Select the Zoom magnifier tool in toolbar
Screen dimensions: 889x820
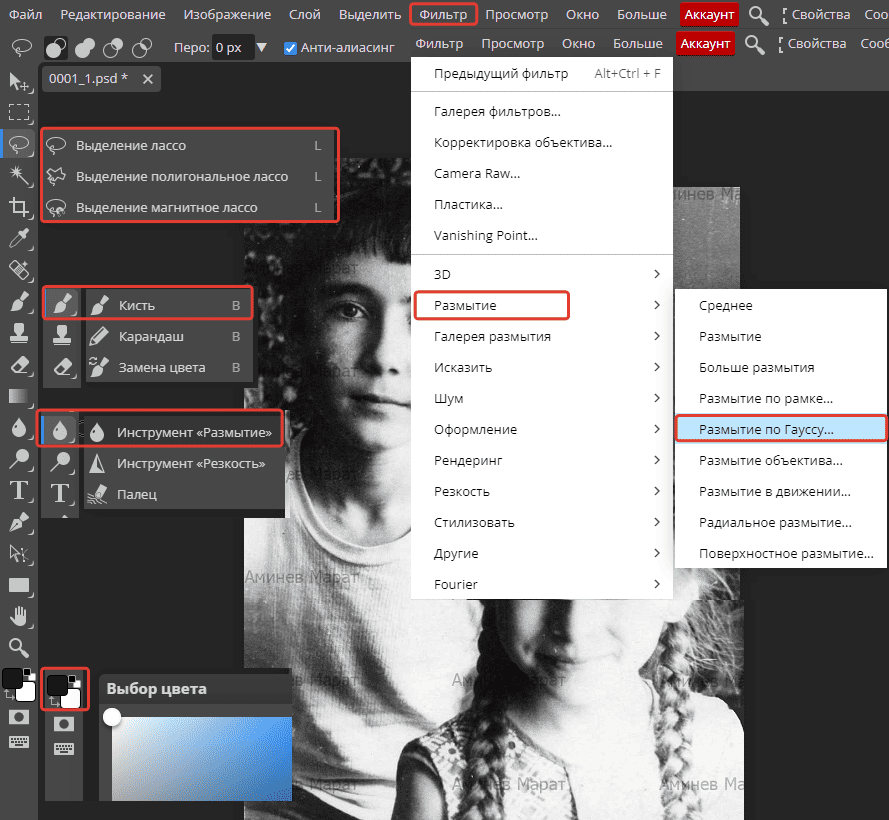[x=19, y=647]
